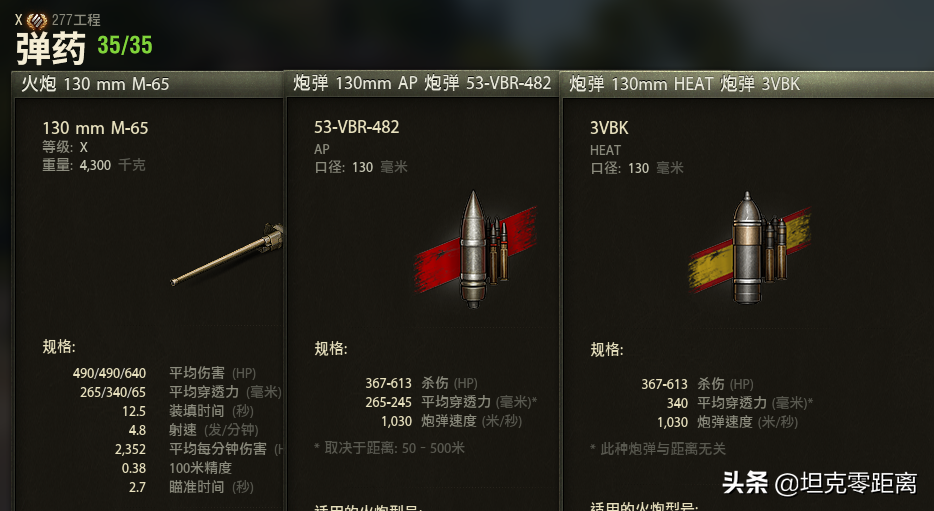
Task: Click the 弹药 ammunition heading
Action: tap(51, 48)
